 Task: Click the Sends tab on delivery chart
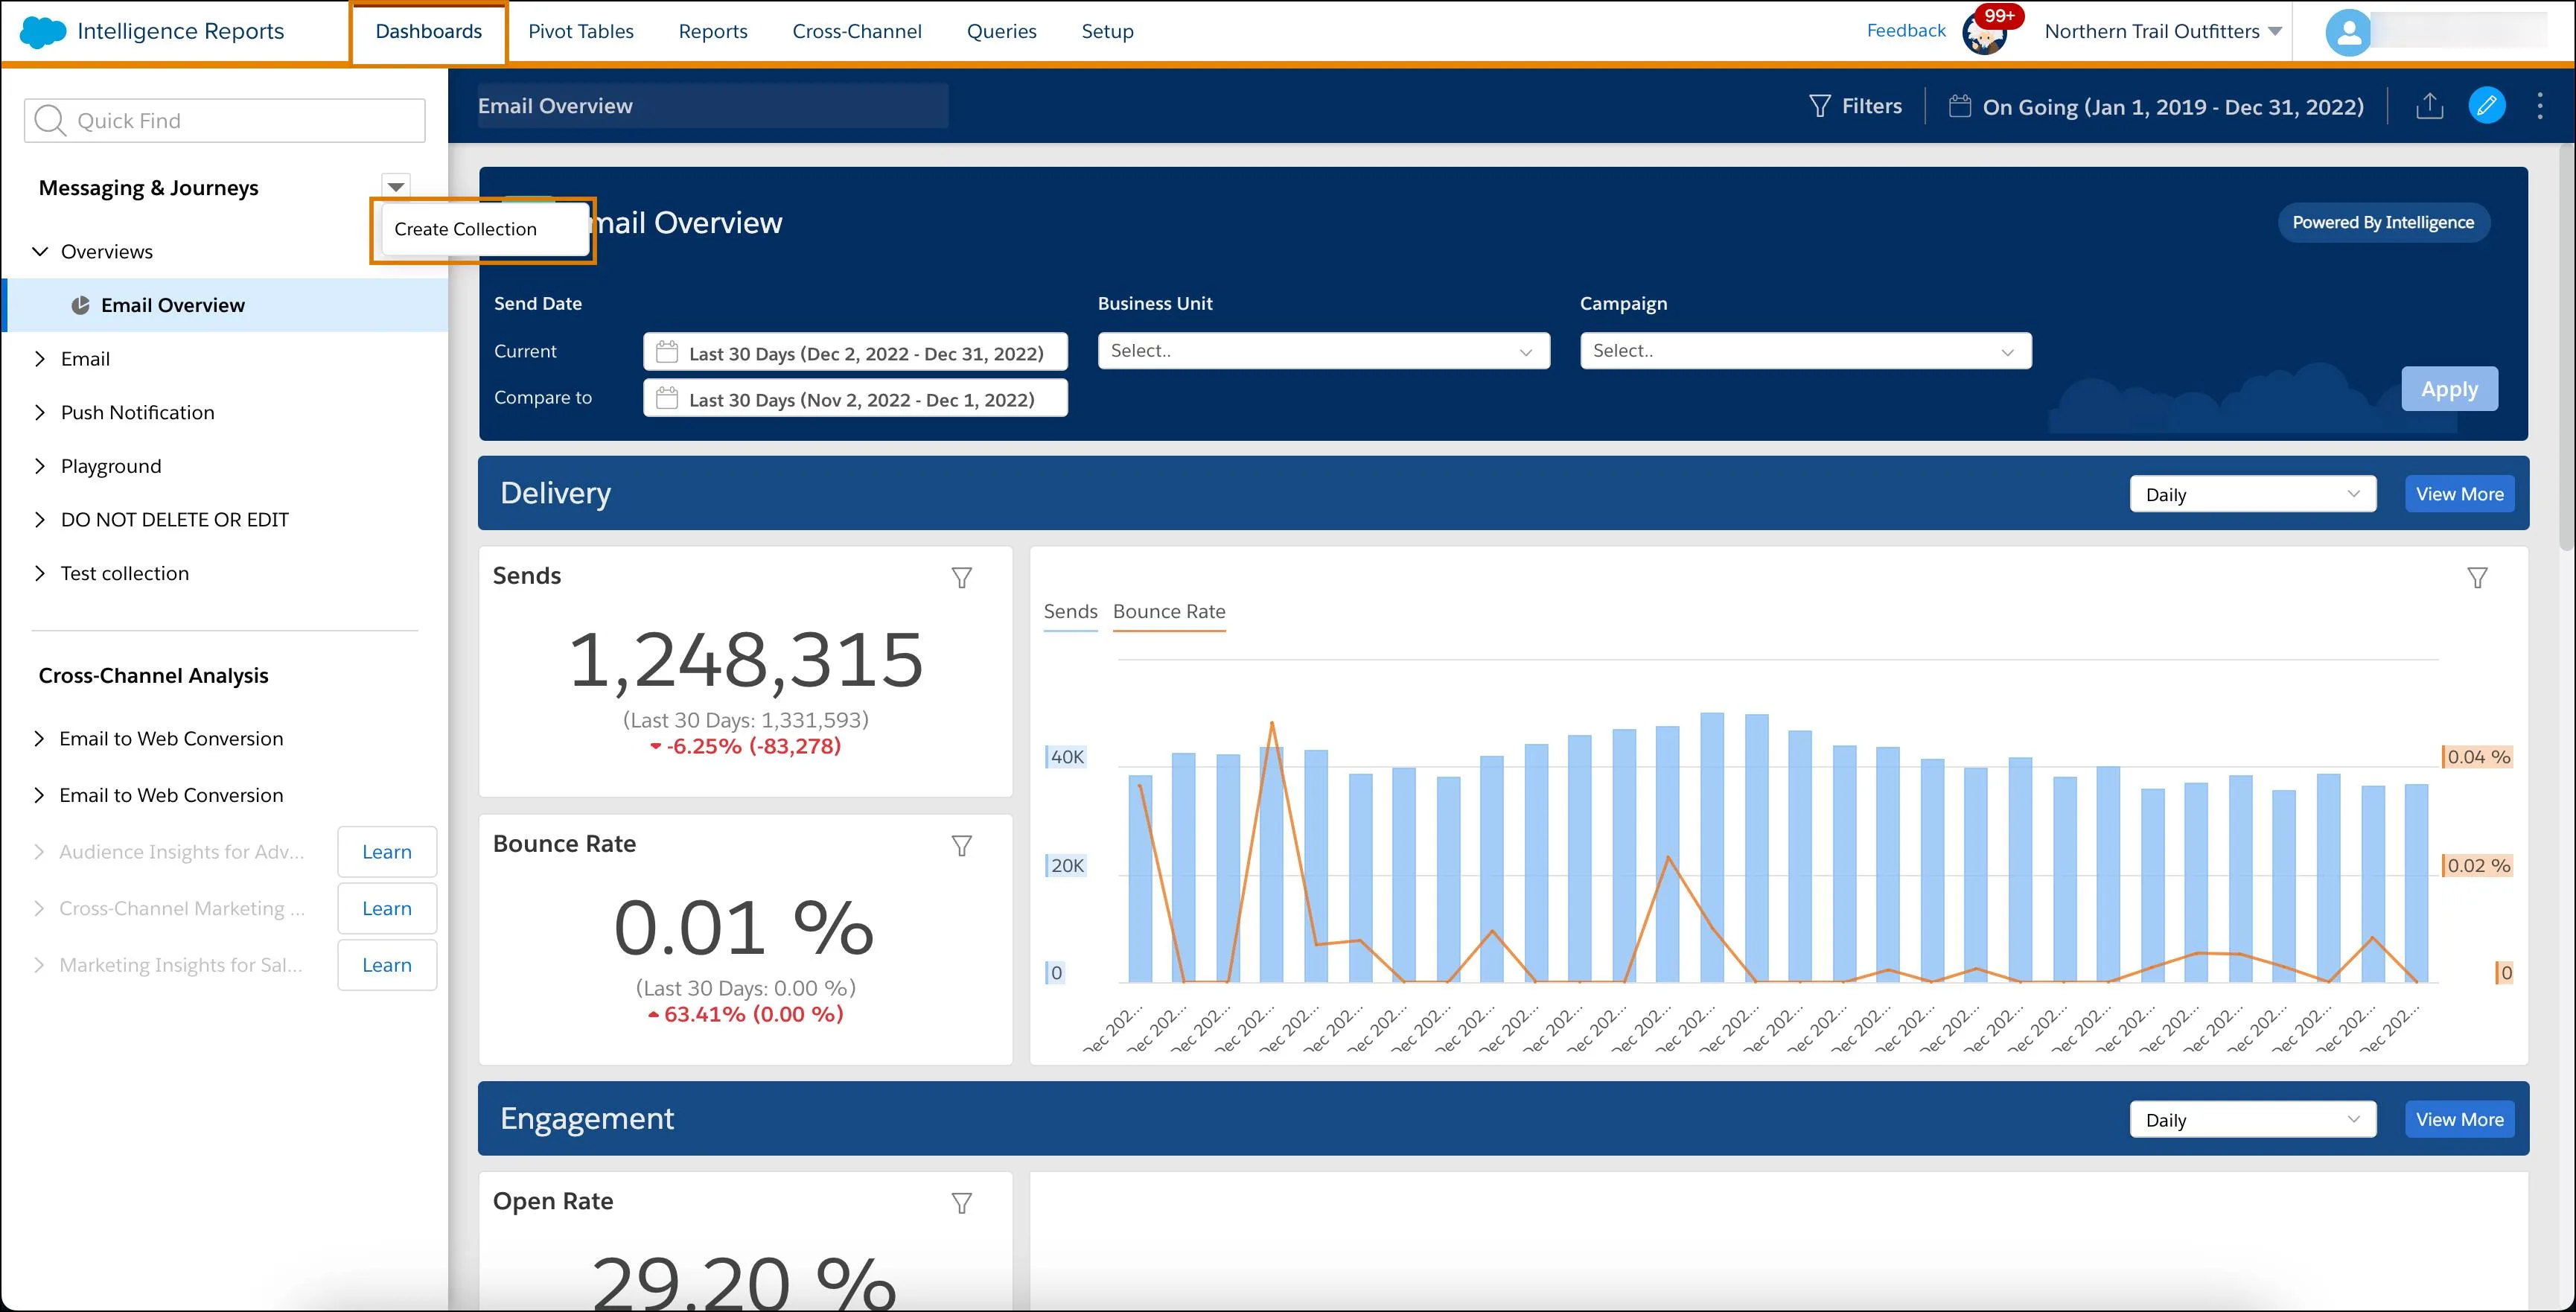(x=1069, y=611)
